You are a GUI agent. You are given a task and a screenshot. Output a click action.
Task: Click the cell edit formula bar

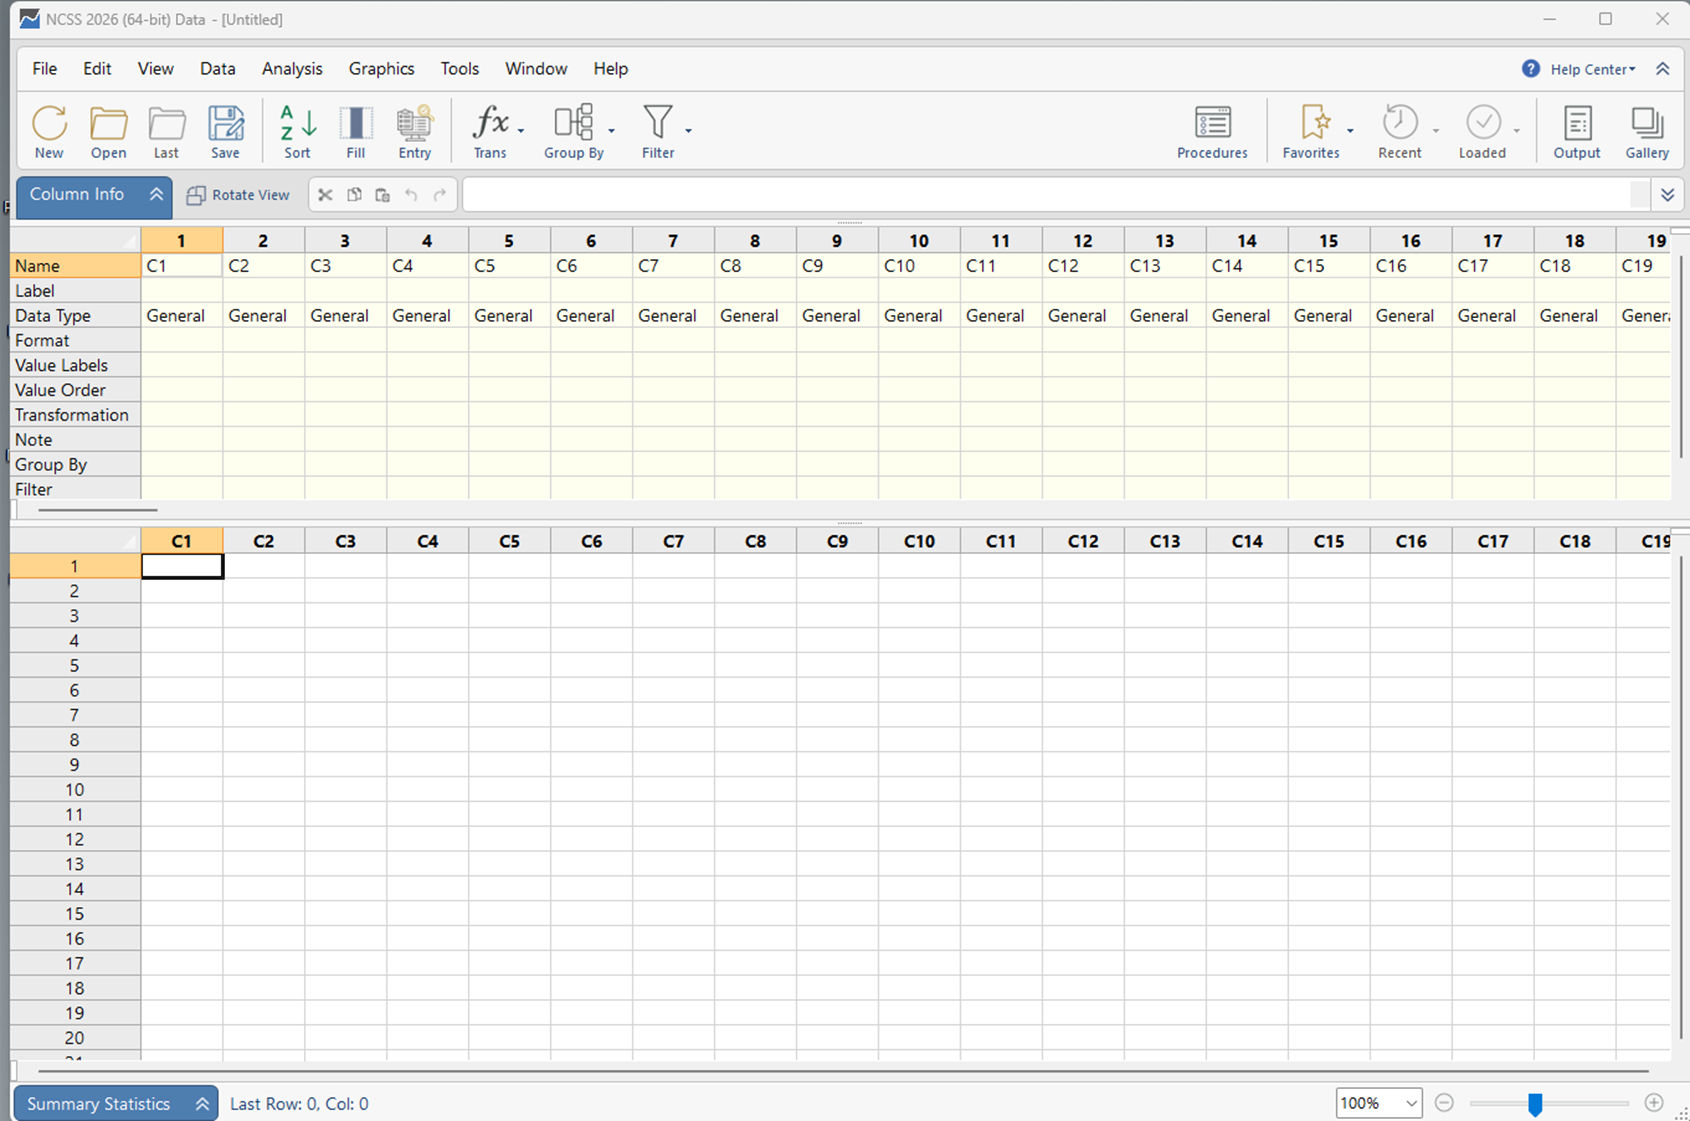[x=1045, y=195]
